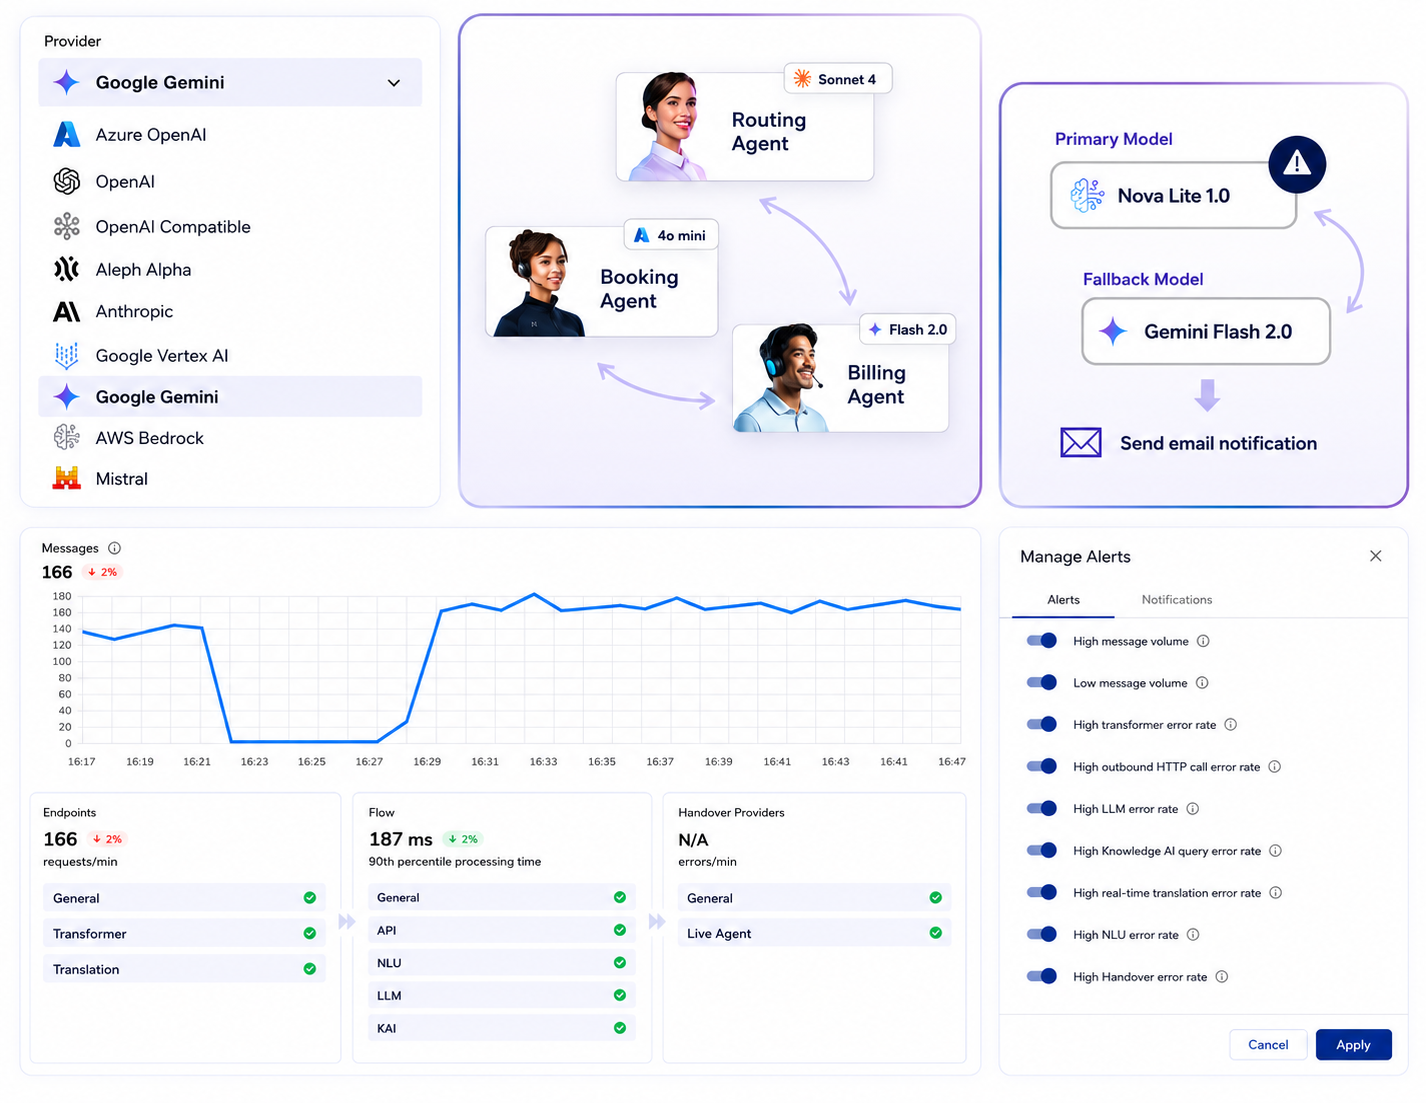Switch to the Notifications tab
The width and height of the screenshot is (1426, 1103).
click(x=1177, y=599)
